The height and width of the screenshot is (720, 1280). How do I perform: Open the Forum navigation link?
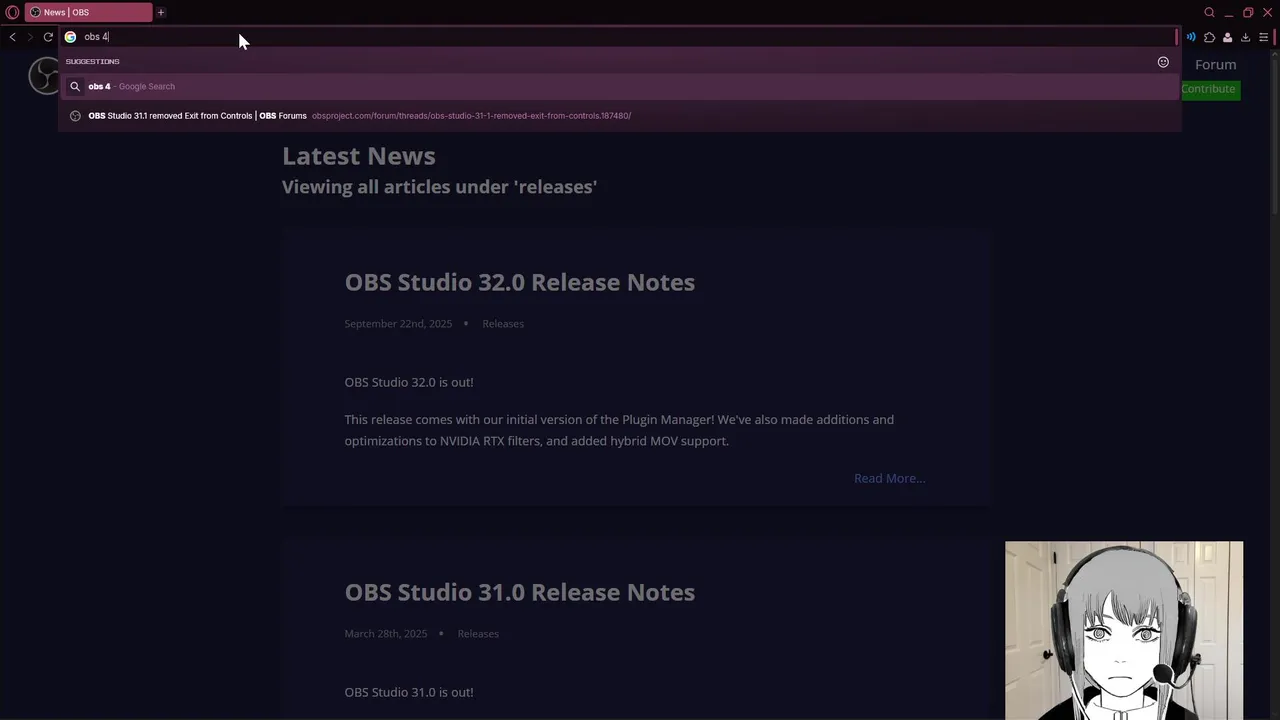(x=1215, y=65)
